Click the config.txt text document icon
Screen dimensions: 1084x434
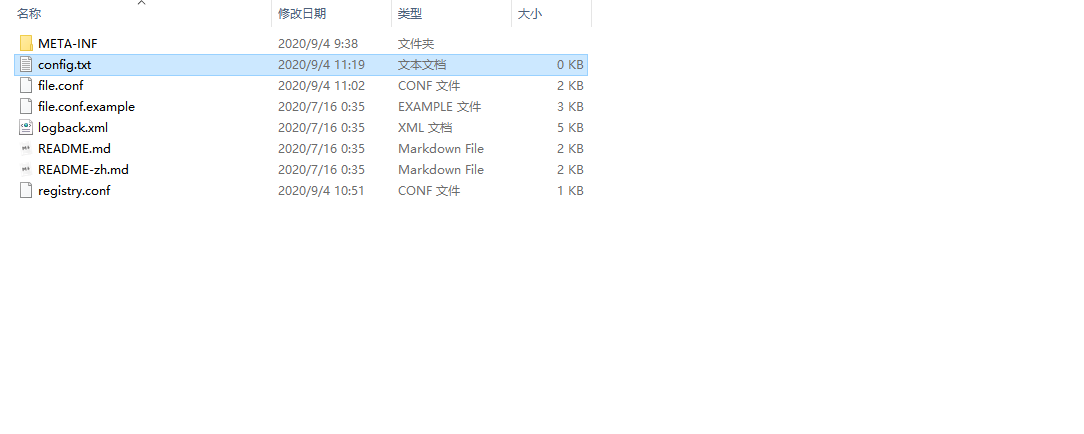pyautogui.click(x=26, y=64)
